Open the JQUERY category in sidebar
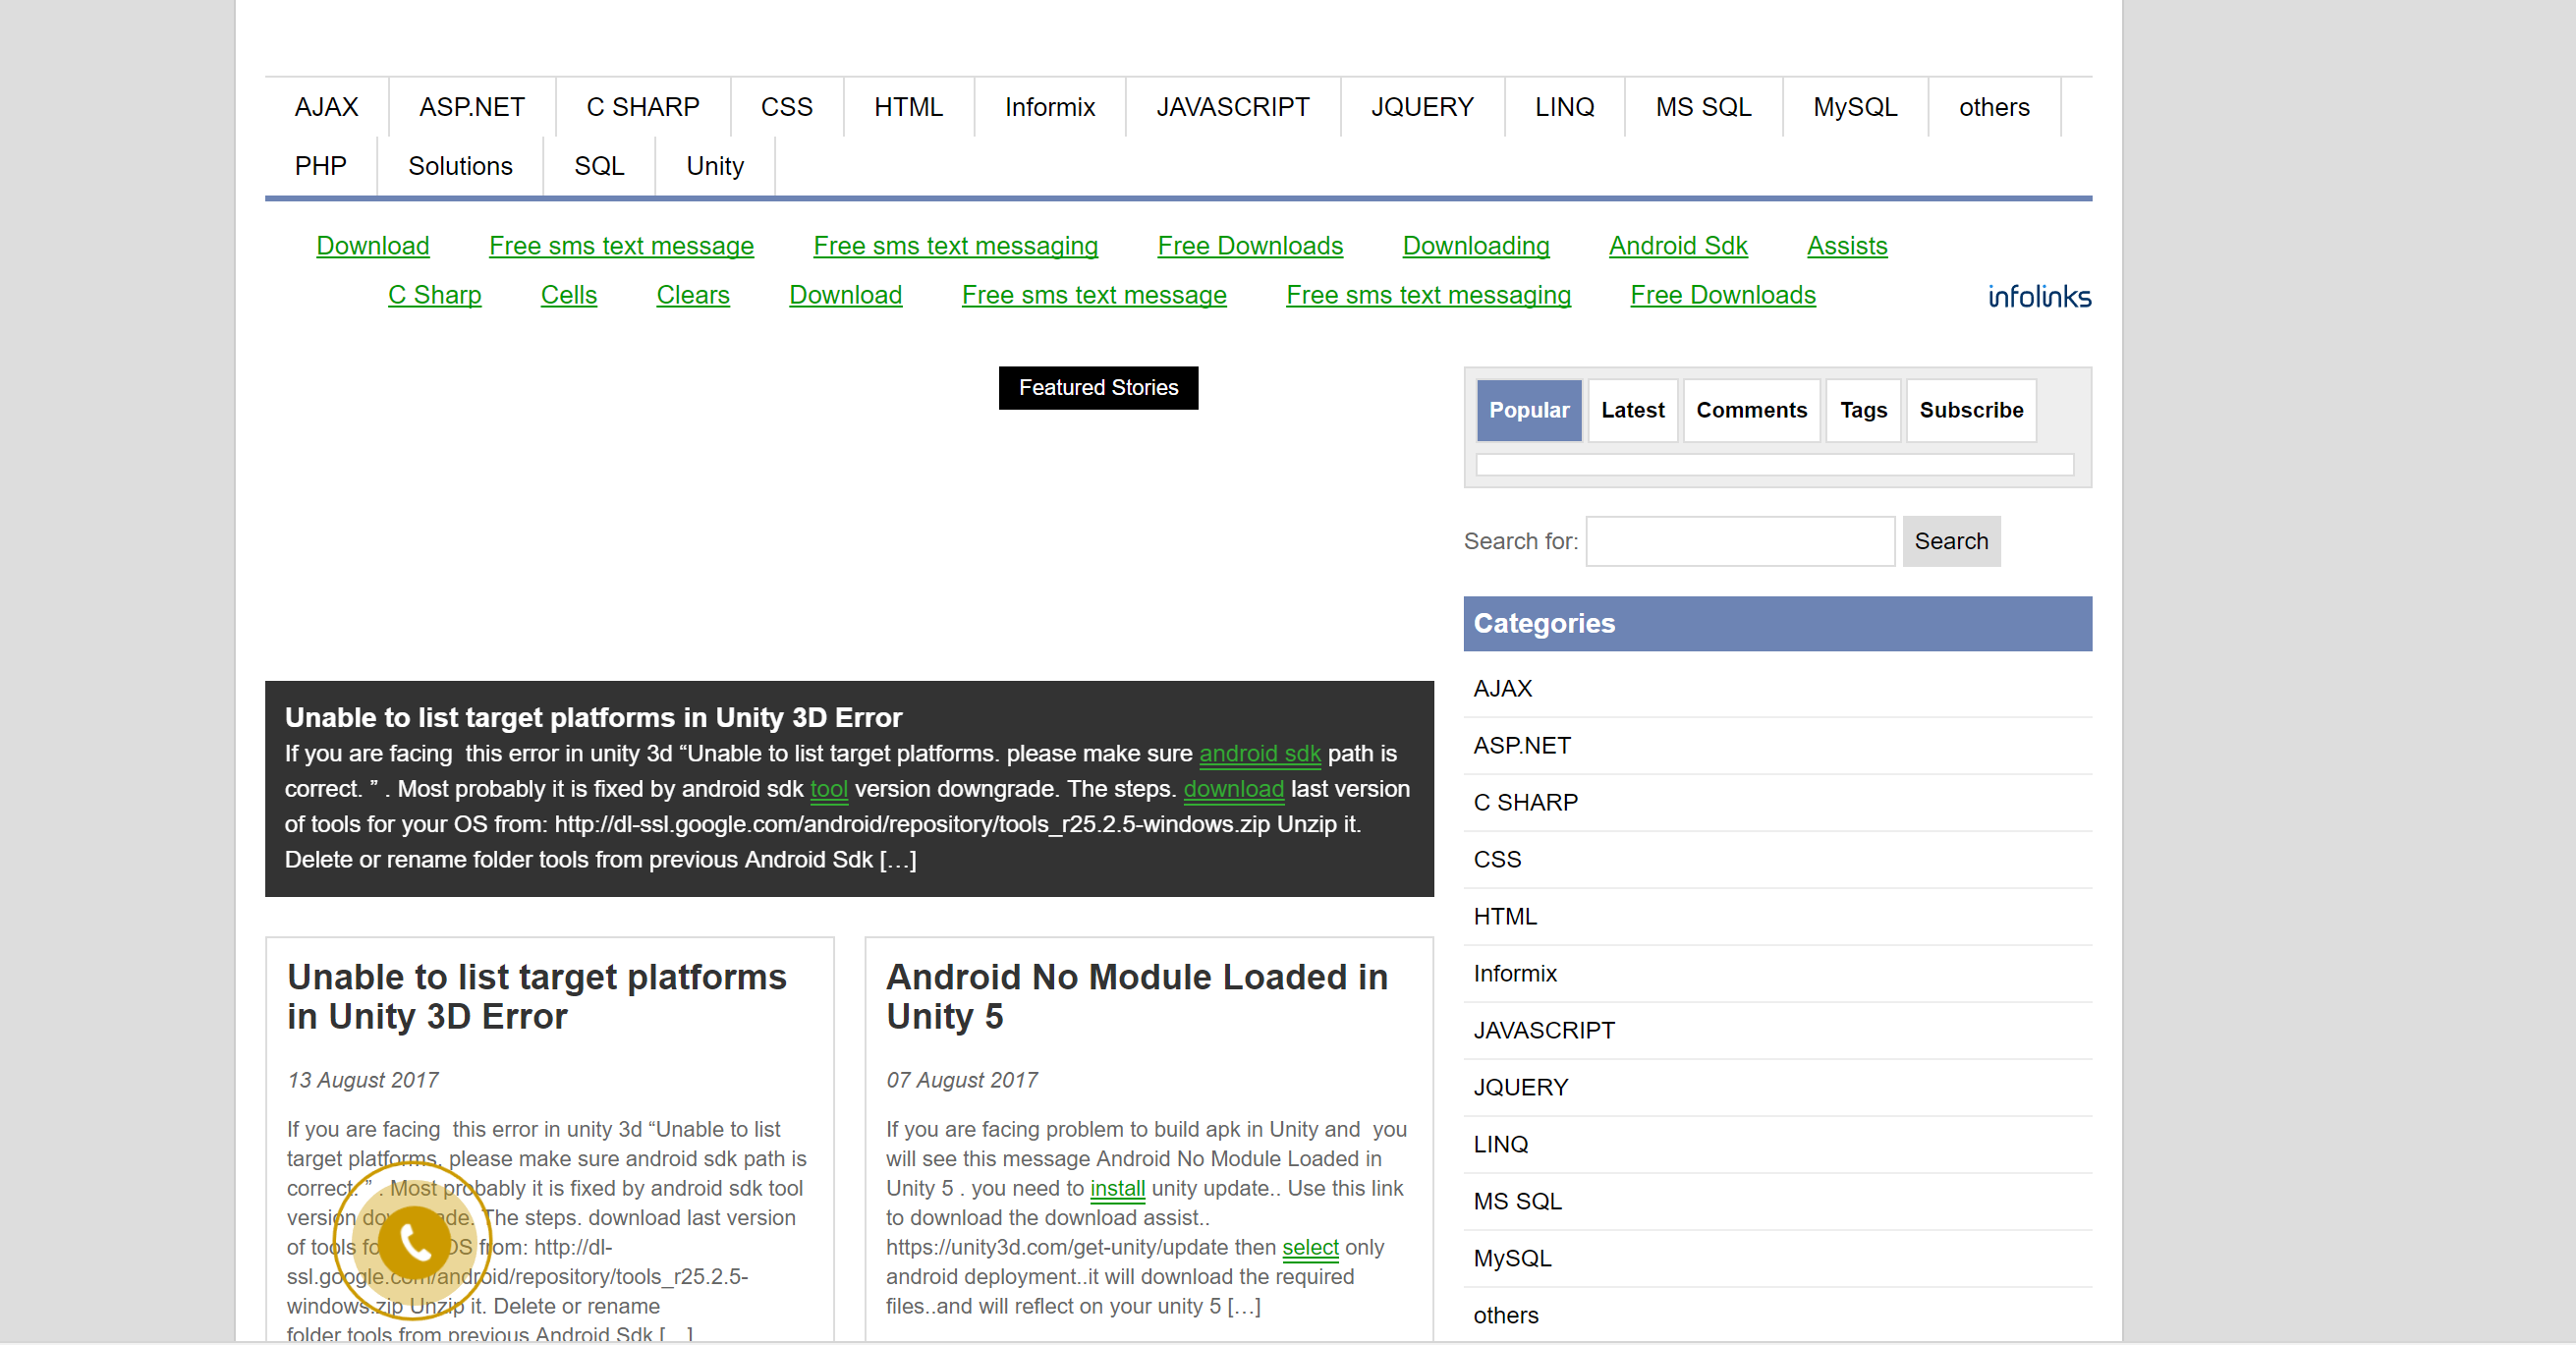 tap(1520, 1087)
